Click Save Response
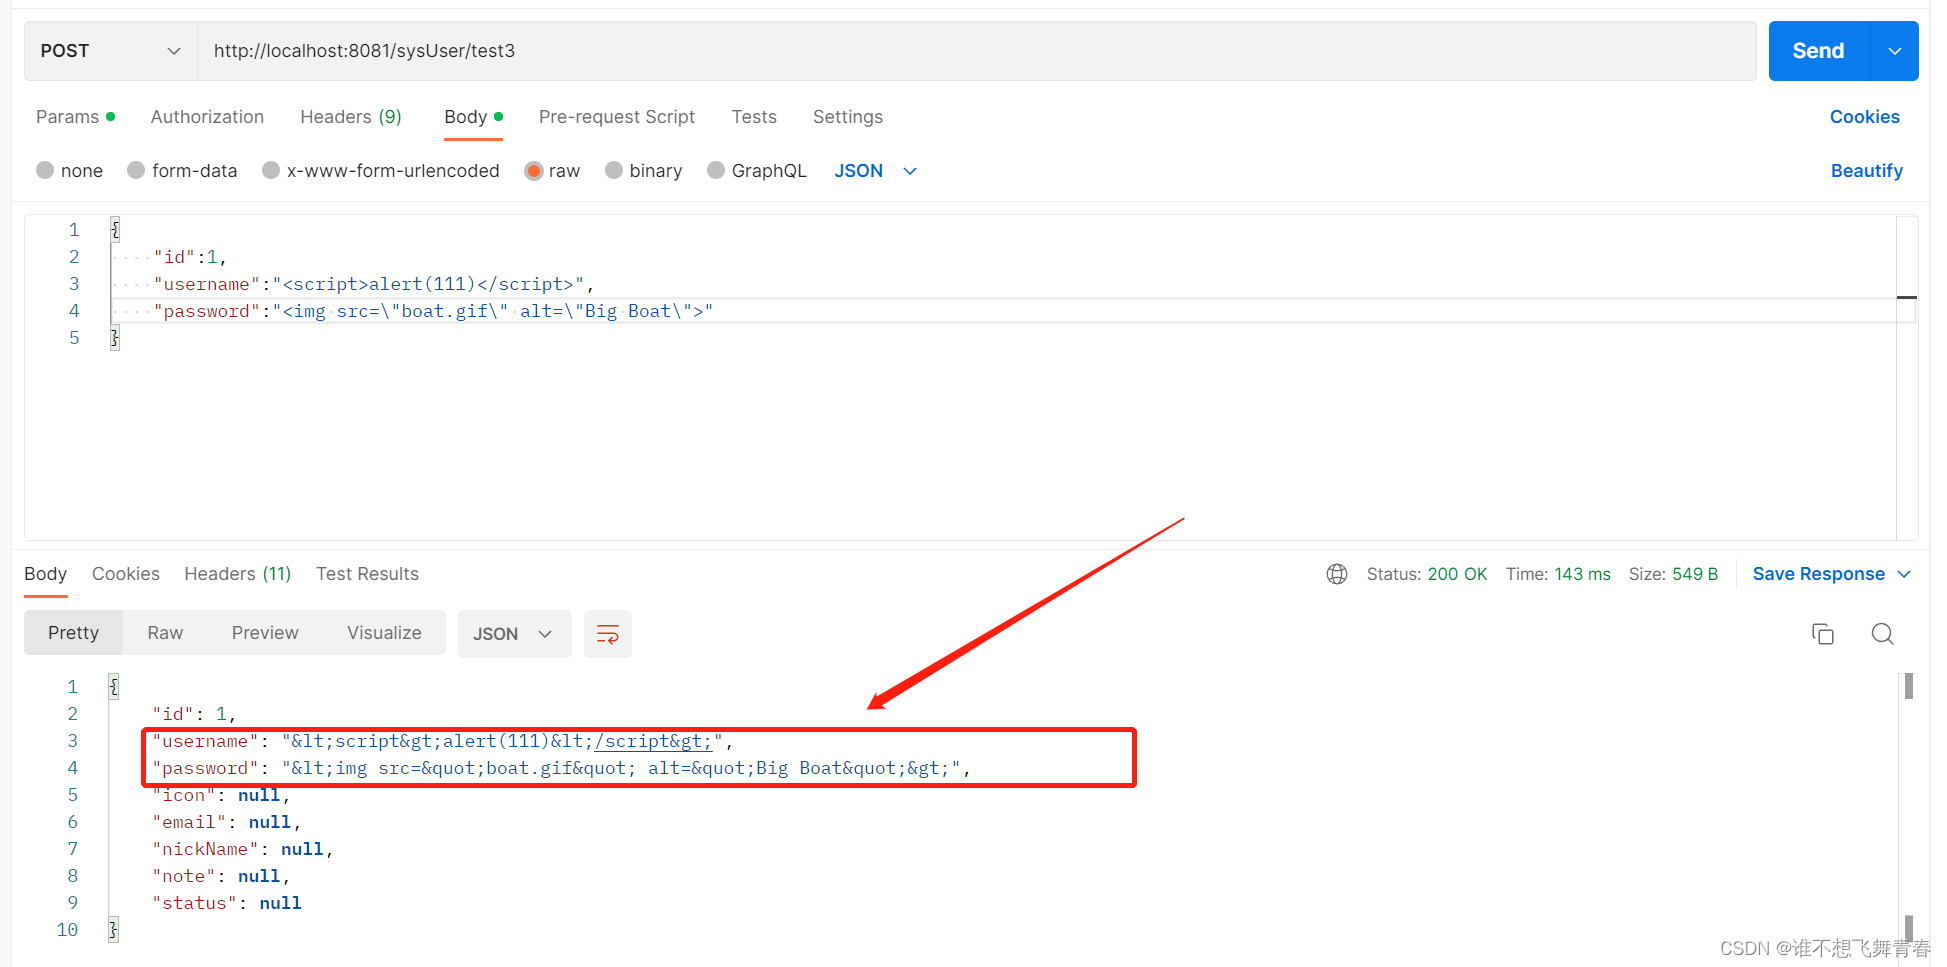1947x967 pixels. click(x=1818, y=574)
